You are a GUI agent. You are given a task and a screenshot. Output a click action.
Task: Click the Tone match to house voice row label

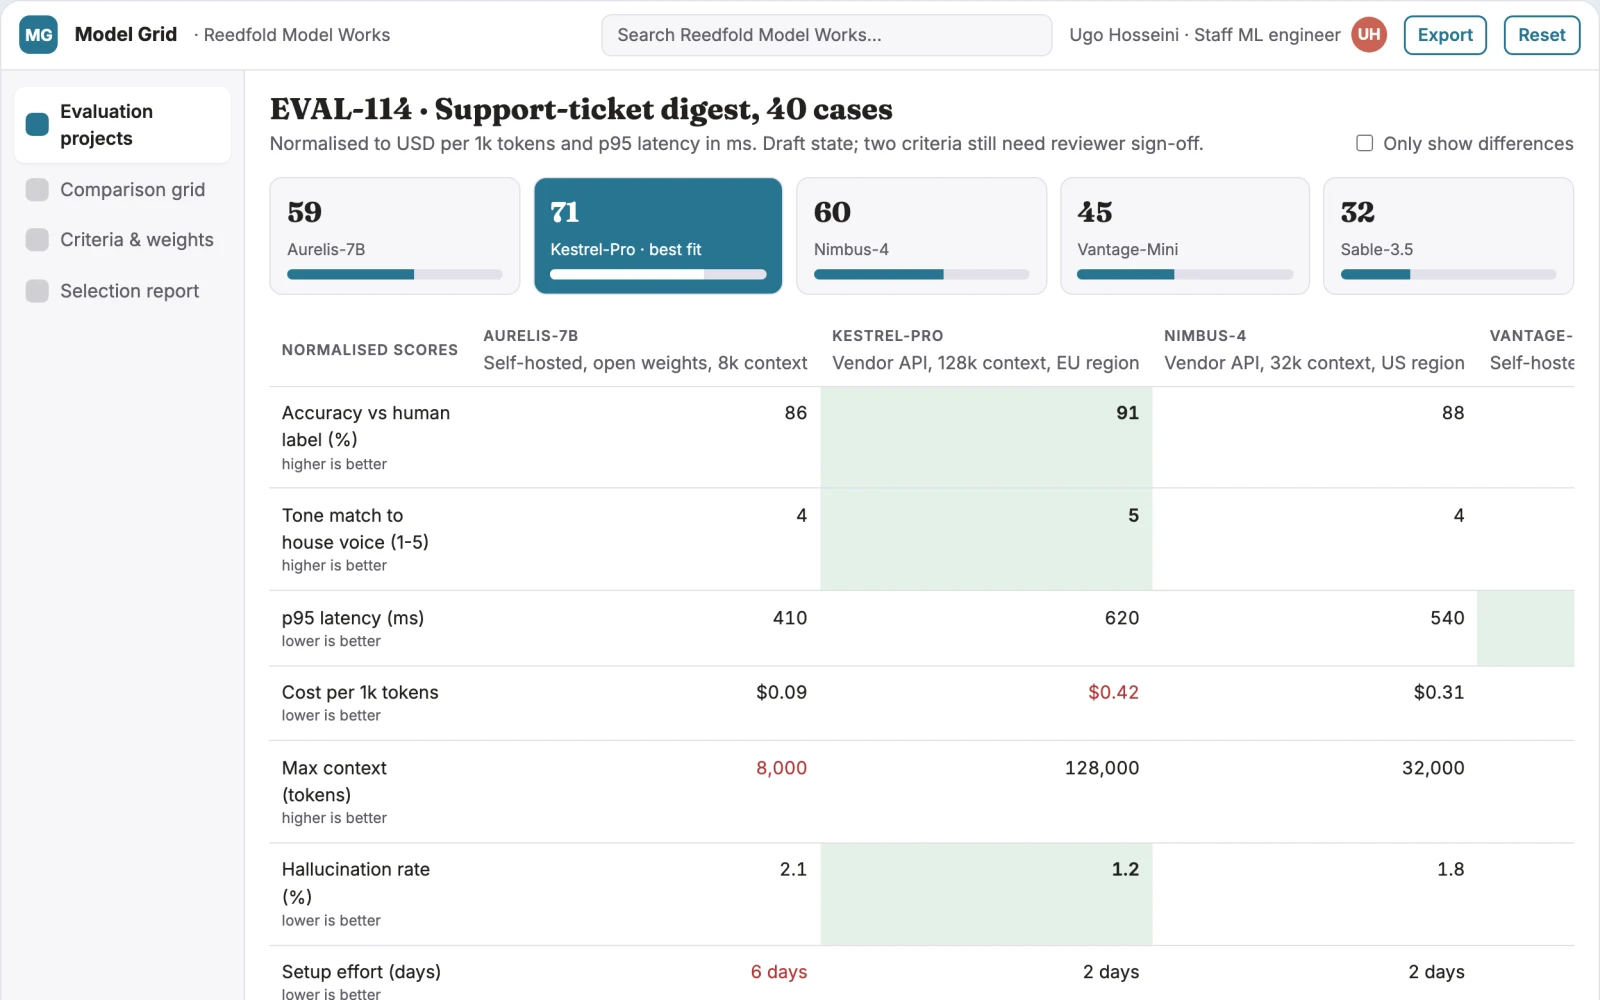(x=355, y=529)
